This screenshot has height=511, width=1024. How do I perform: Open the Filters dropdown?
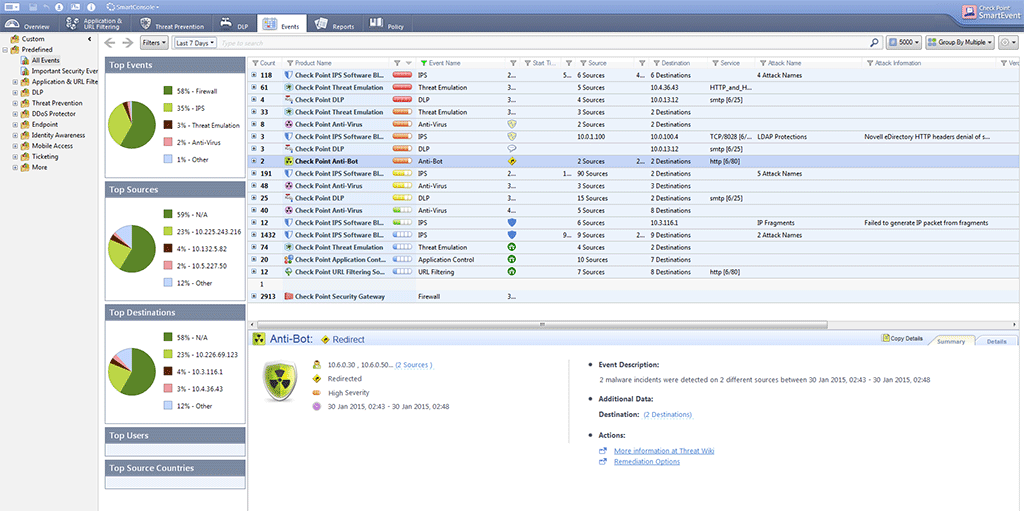[x=155, y=43]
